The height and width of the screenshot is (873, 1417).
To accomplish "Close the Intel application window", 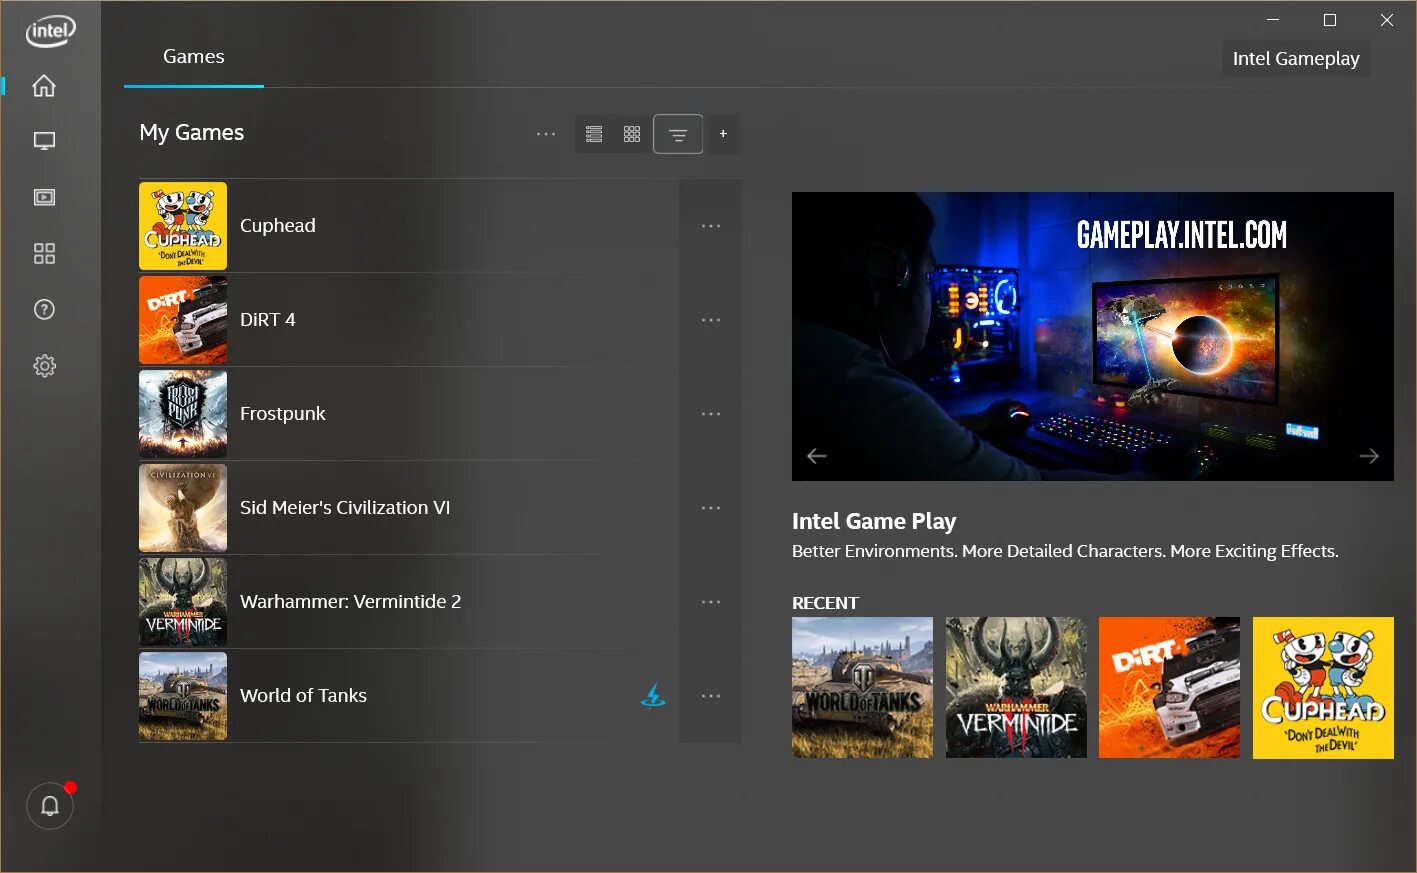I will coord(1387,20).
